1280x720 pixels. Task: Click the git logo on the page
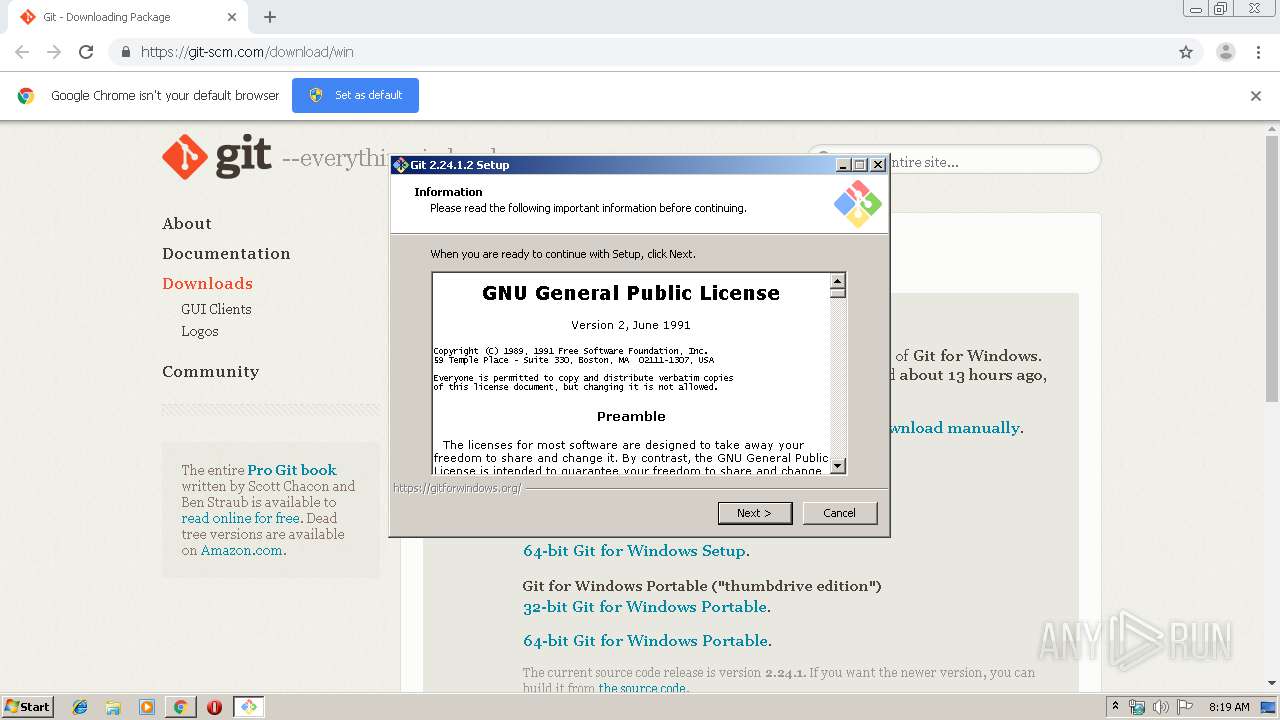click(217, 157)
